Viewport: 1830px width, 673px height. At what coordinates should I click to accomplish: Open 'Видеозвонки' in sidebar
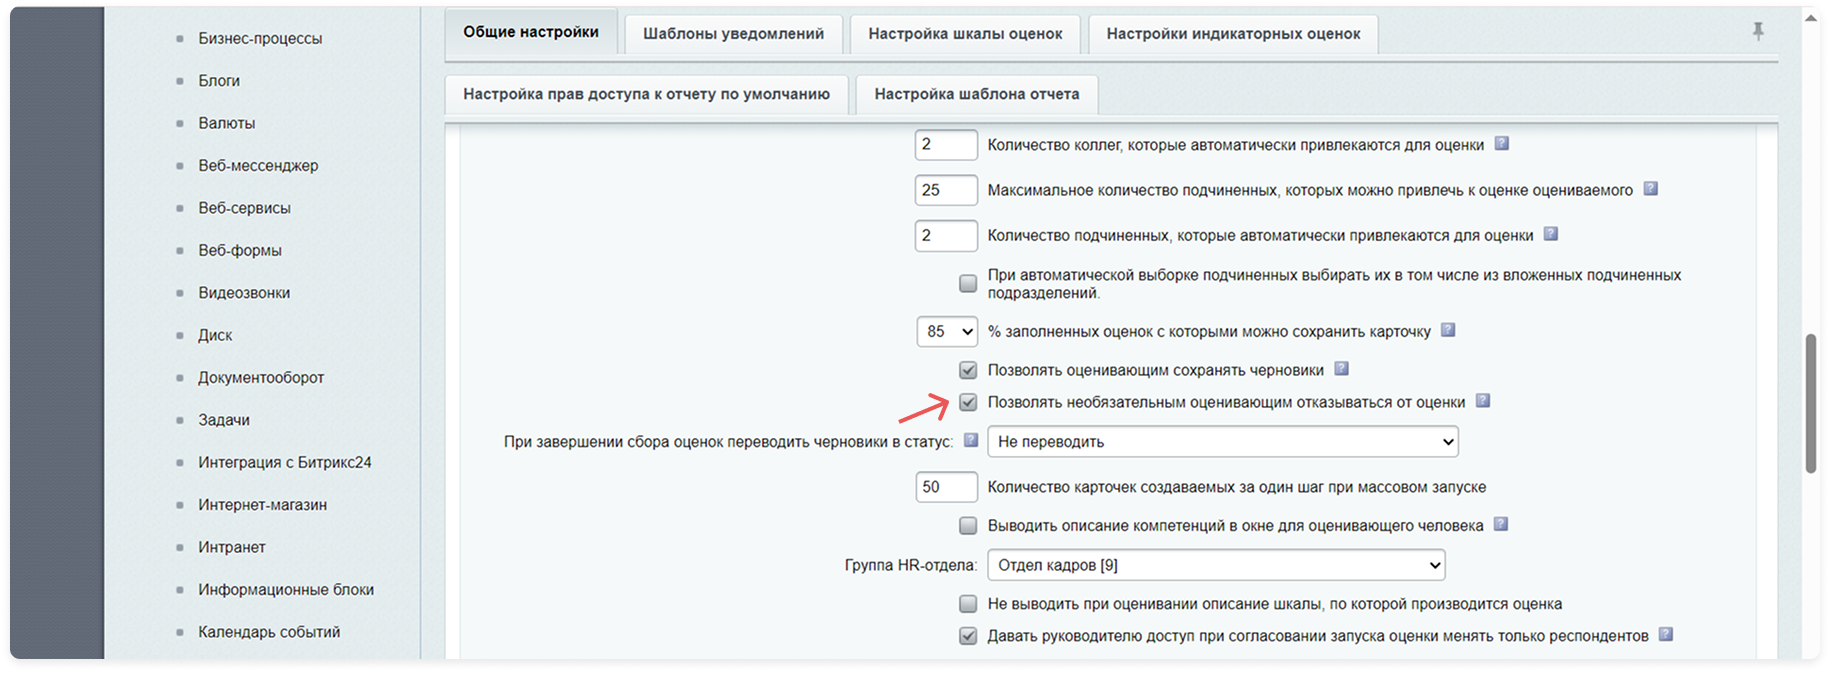tap(244, 292)
